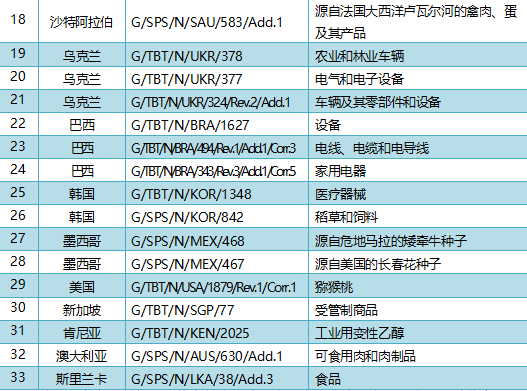This screenshot has height=391, width=527.
Task: Click the cell G/TBT/N/UKR/377
Action: 217,78
